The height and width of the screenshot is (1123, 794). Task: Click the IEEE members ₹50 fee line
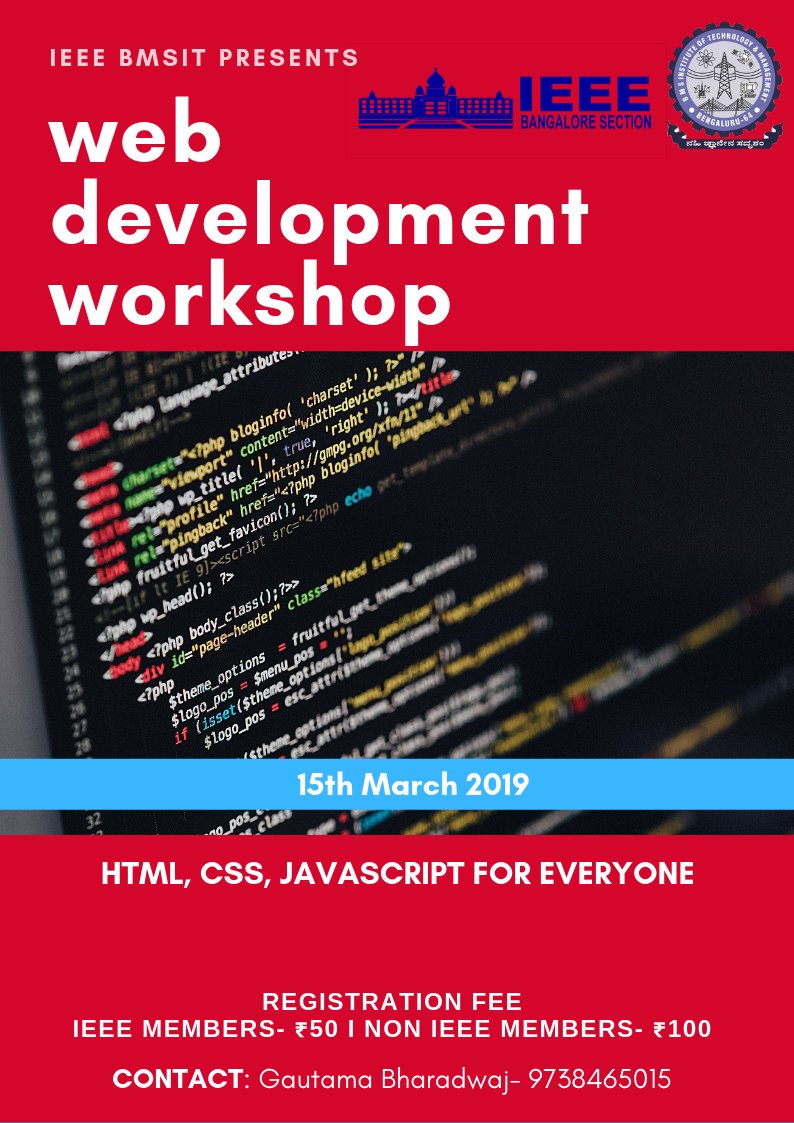(392, 1029)
